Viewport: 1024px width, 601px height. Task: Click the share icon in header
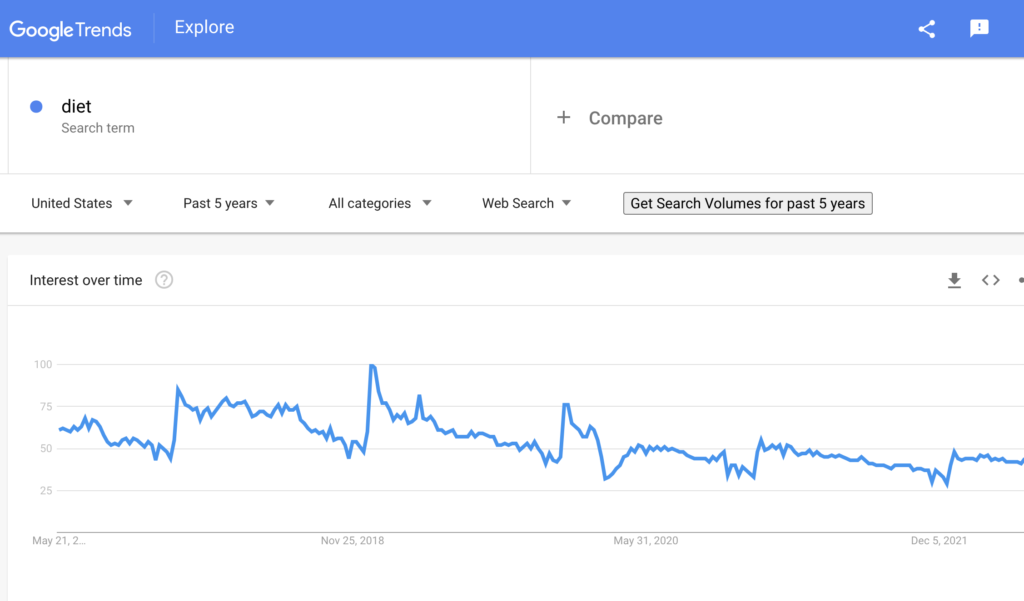tap(927, 29)
